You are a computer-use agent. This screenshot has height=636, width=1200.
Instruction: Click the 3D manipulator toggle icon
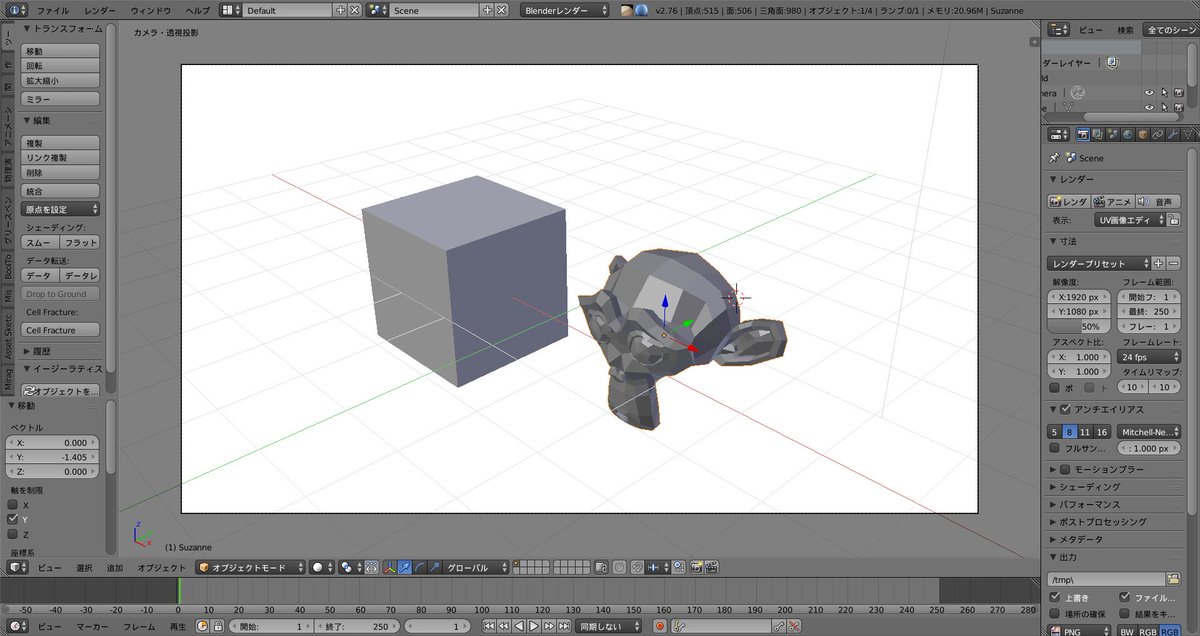pos(388,567)
